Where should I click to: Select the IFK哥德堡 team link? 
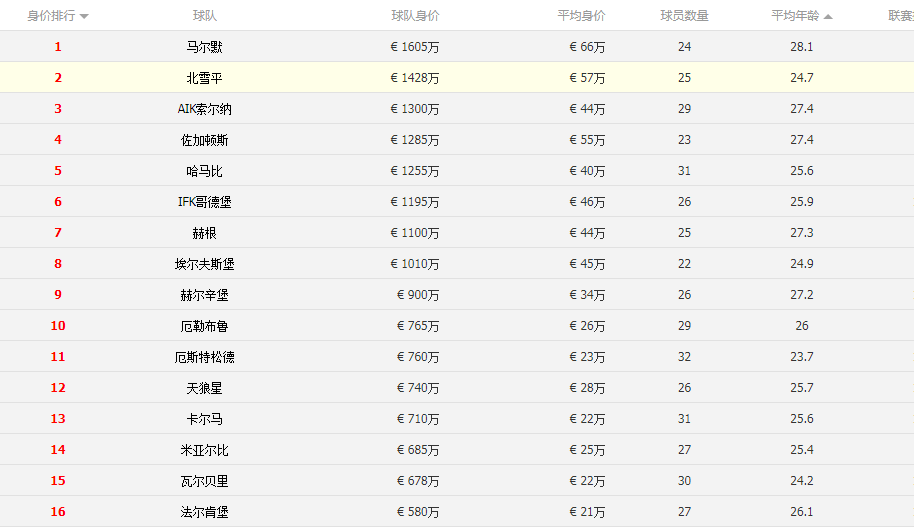204,202
